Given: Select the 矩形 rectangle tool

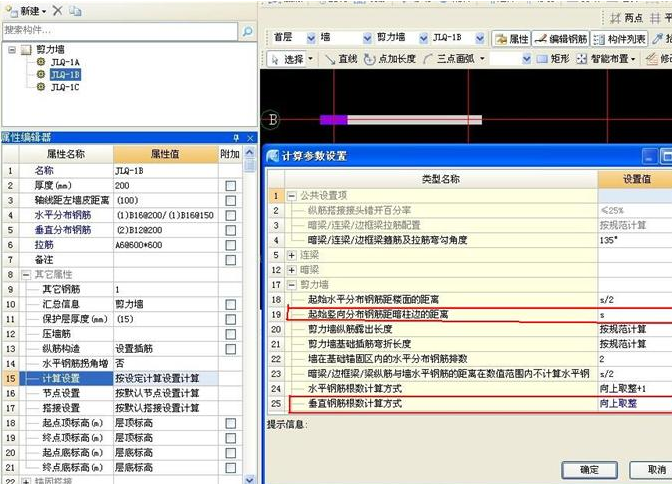Looking at the screenshot, I should (554, 59).
